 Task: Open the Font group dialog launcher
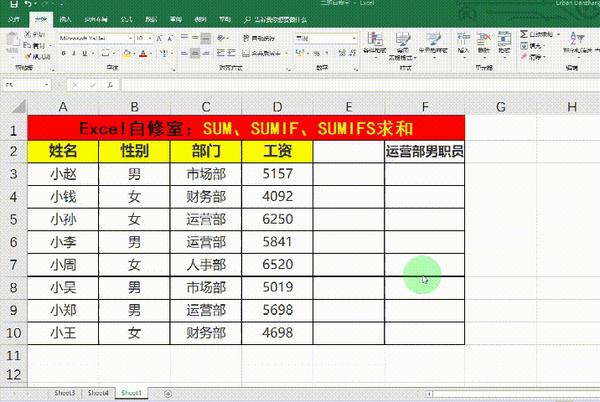tap(174, 70)
